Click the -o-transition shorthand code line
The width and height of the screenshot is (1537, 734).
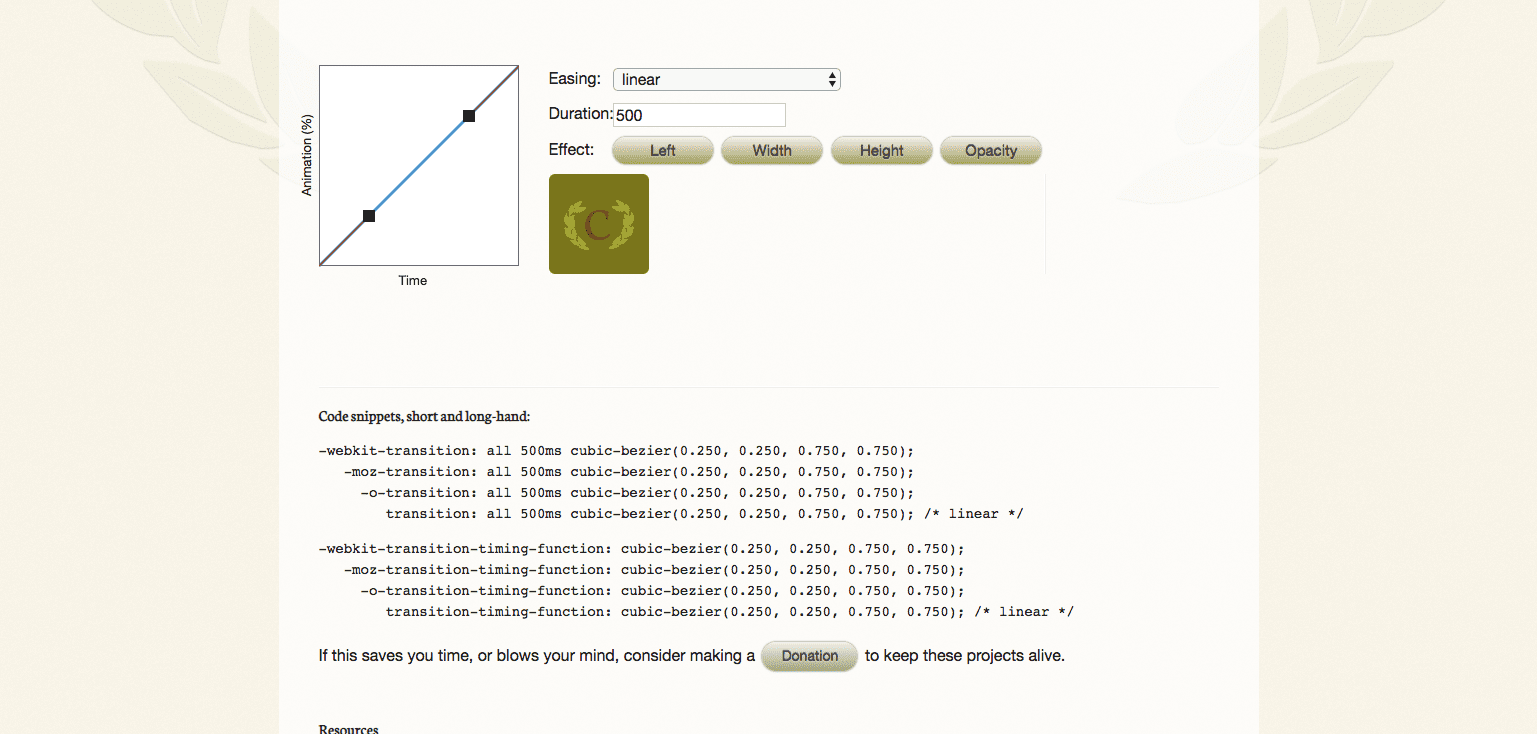(637, 493)
